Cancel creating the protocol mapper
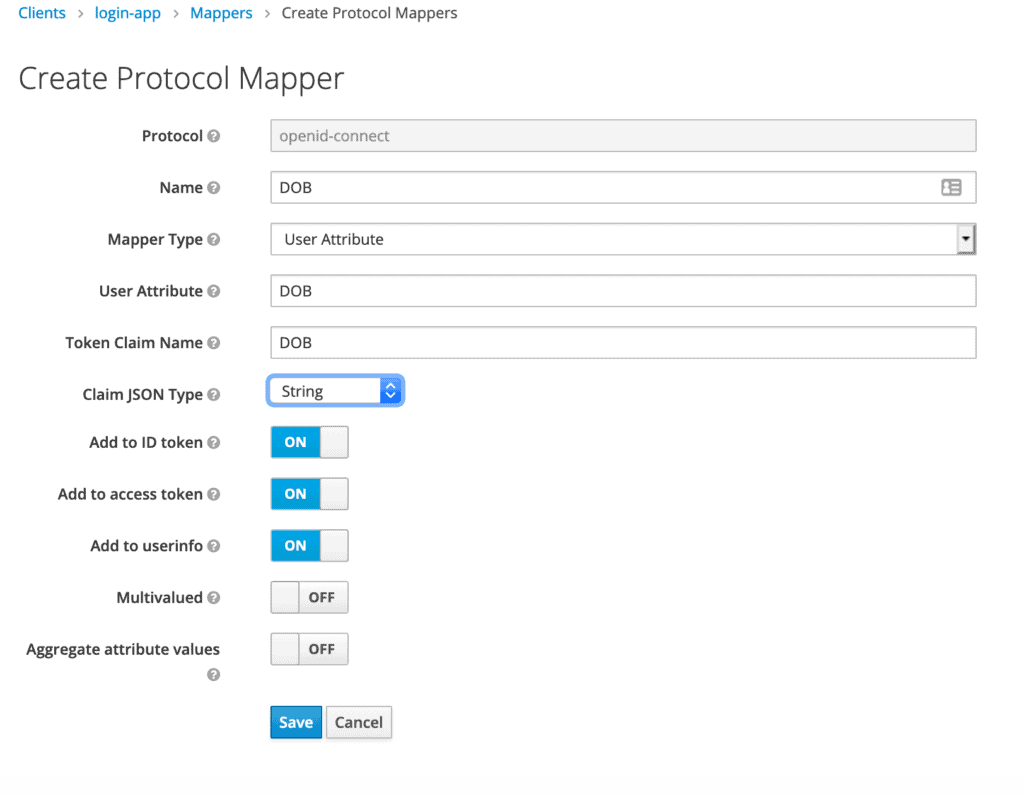Image resolution: width=1024 pixels, height=796 pixels. click(359, 723)
